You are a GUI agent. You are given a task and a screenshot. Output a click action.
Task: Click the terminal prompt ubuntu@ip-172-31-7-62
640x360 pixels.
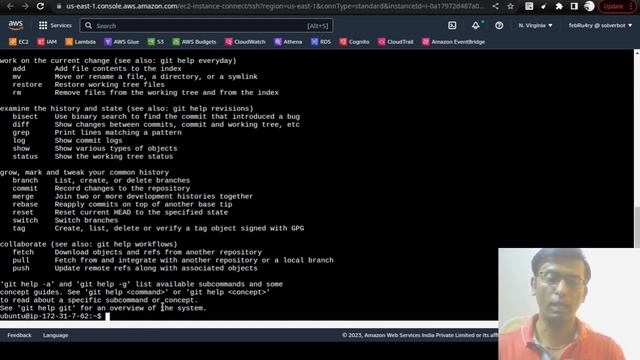(x=51, y=316)
